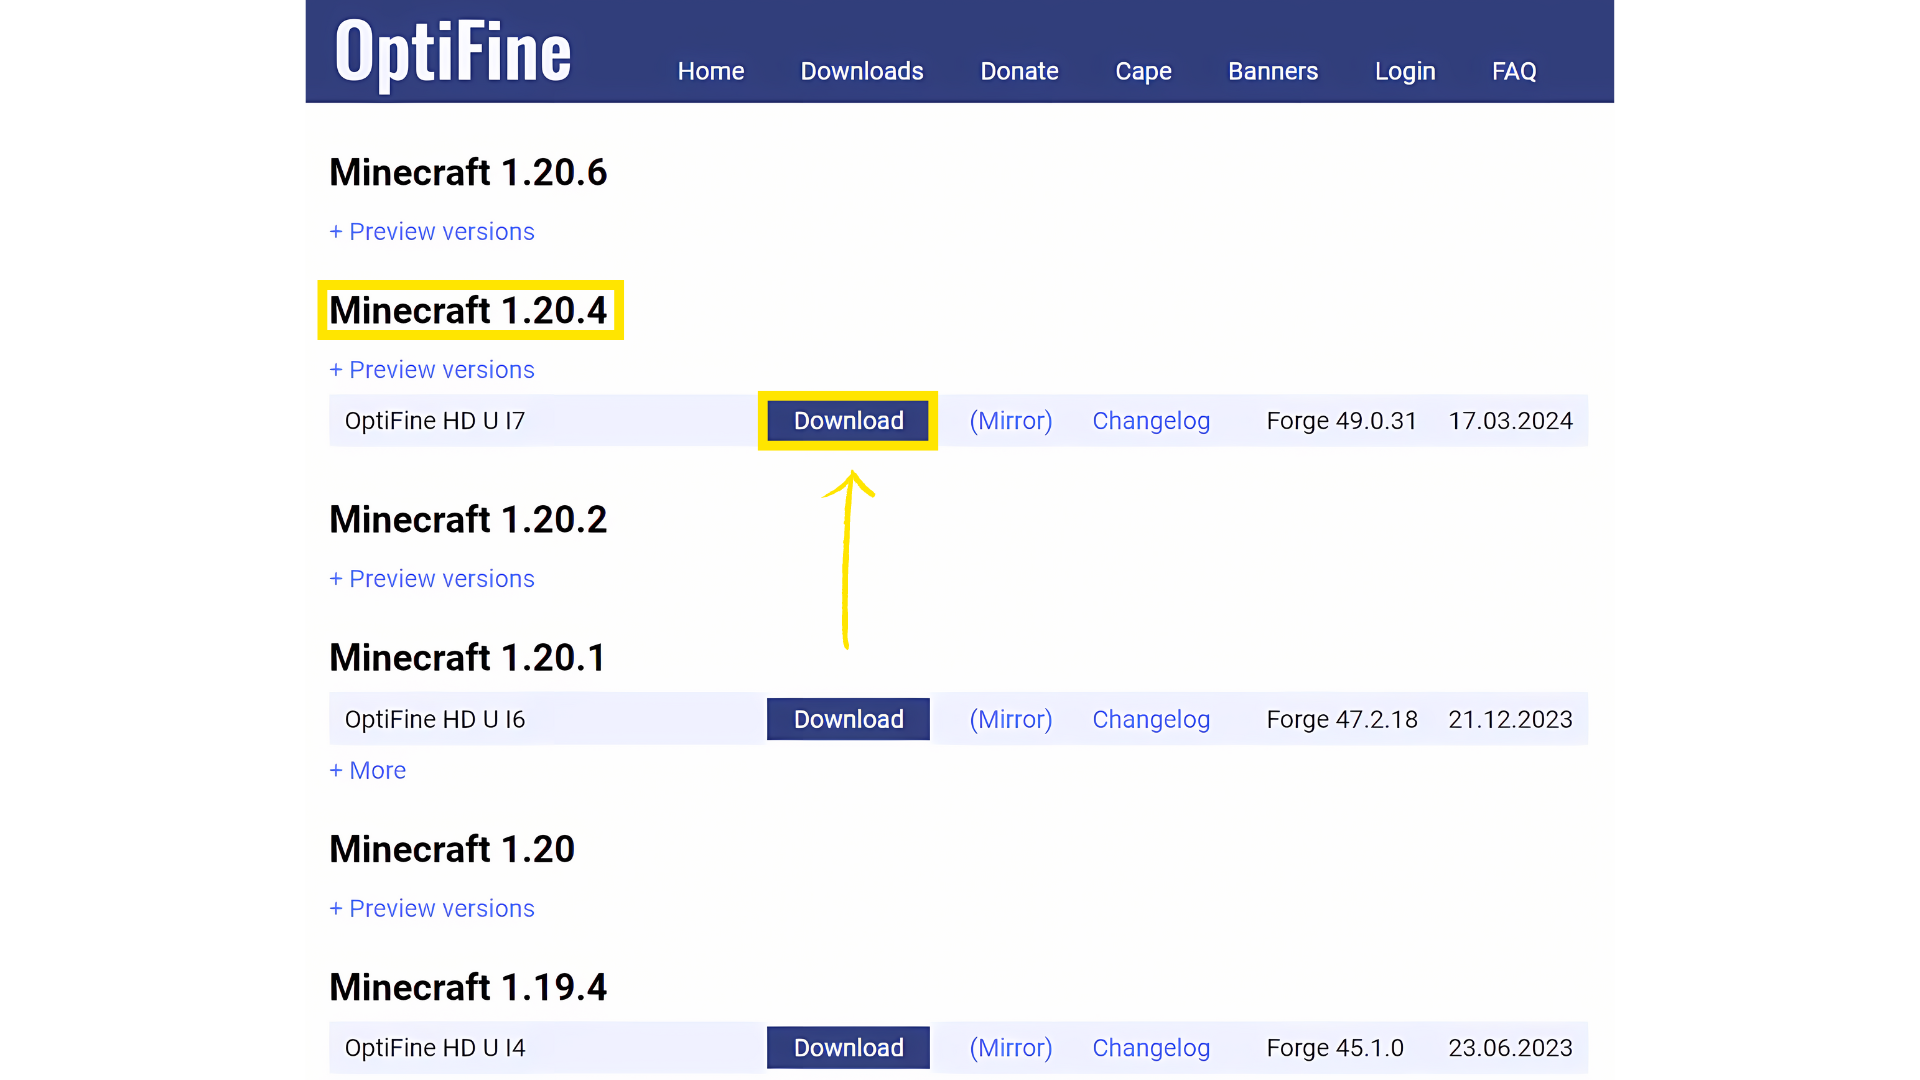Select the Minecraft 1.20 heading
The height and width of the screenshot is (1080, 1920).
click(x=452, y=849)
